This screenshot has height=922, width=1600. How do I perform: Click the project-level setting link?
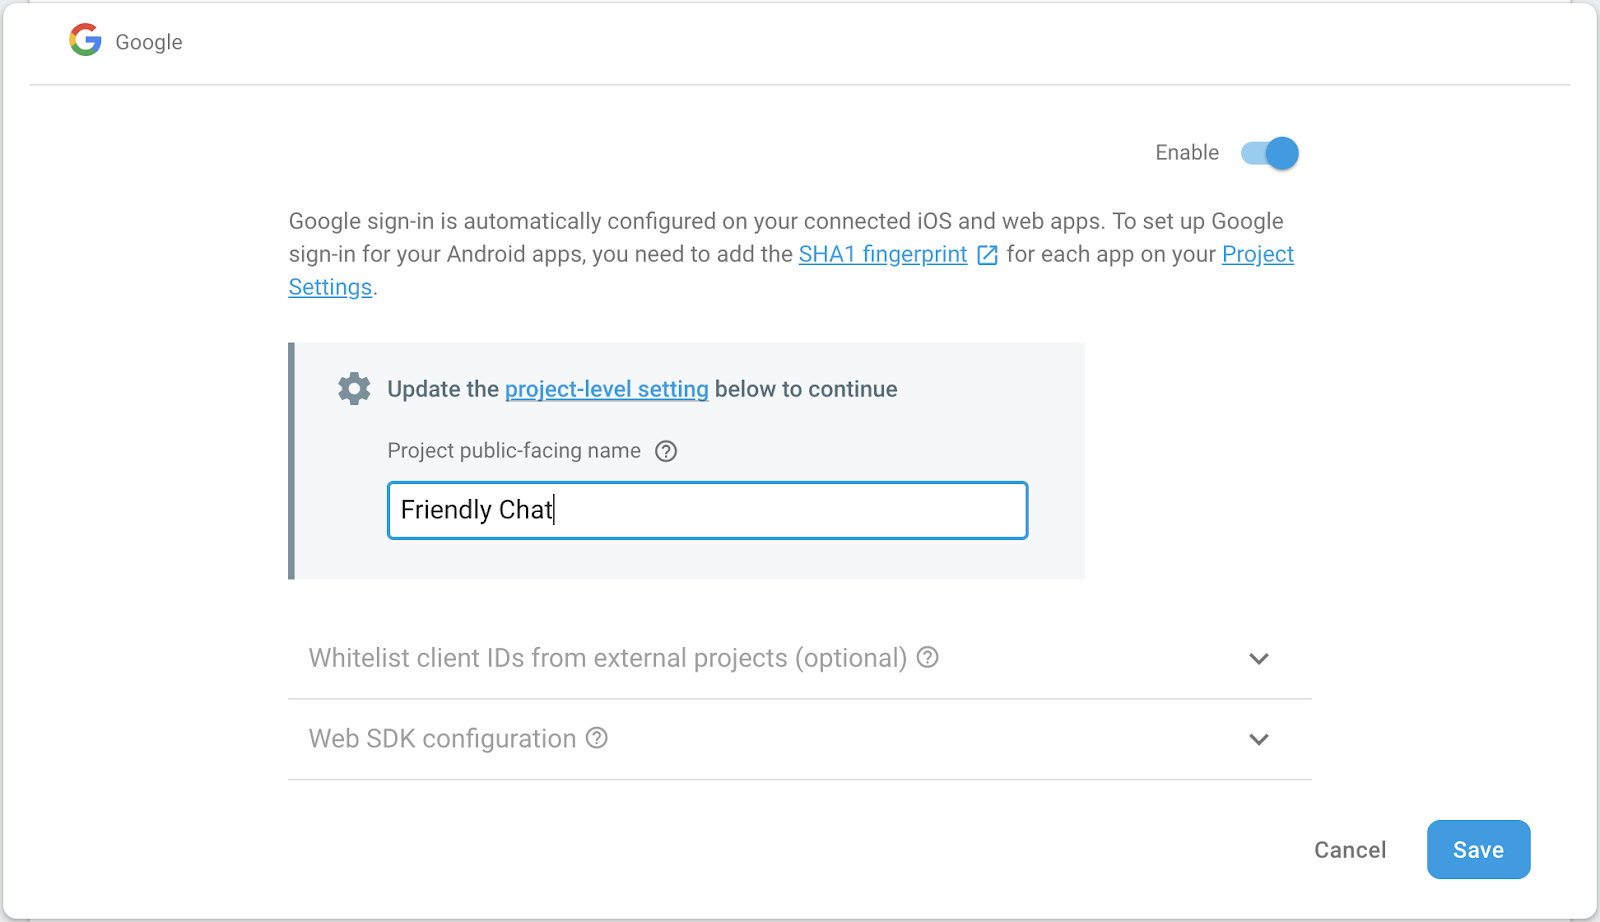click(x=606, y=389)
